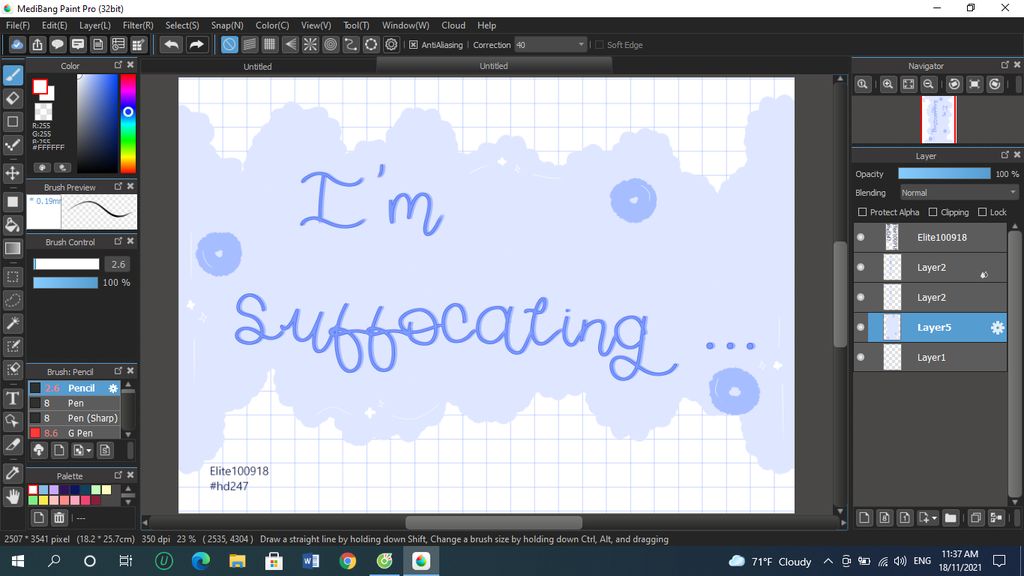Viewport: 1024px width, 576px height.
Task: Enable the Soft Edge checkbox
Action: click(599, 45)
